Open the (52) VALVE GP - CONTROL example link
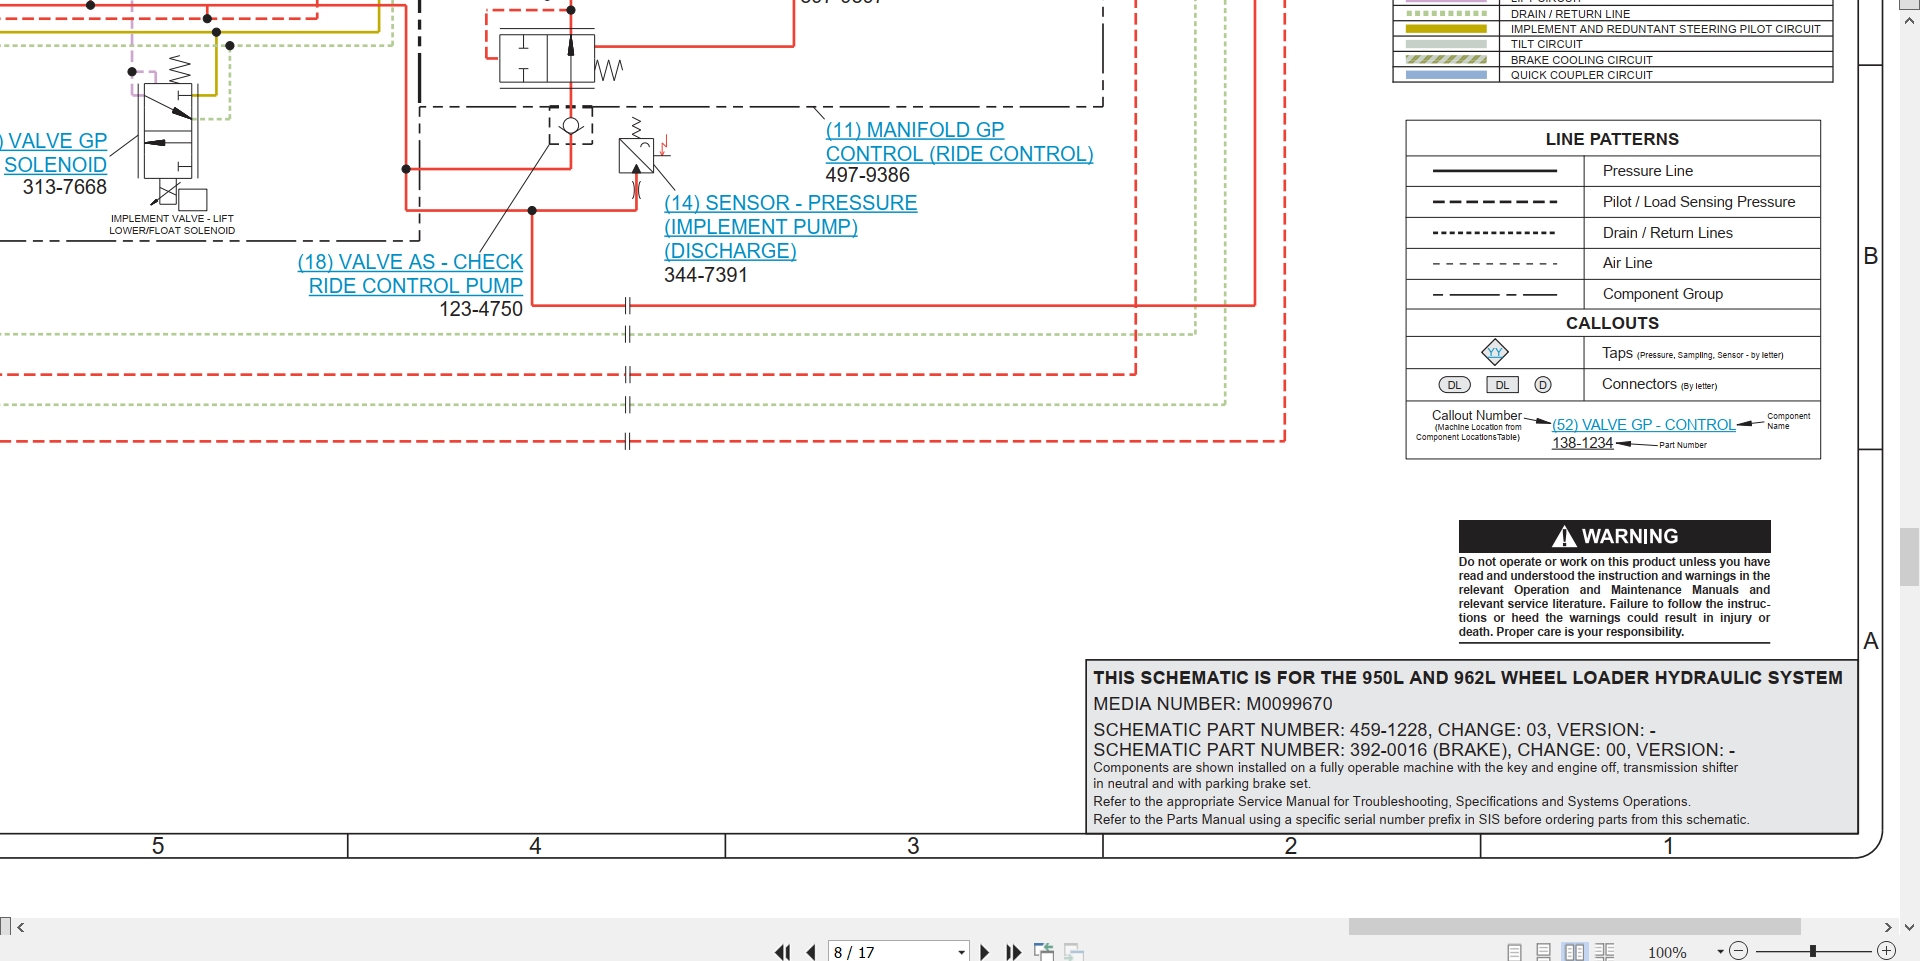The image size is (1920, 961). (1643, 425)
